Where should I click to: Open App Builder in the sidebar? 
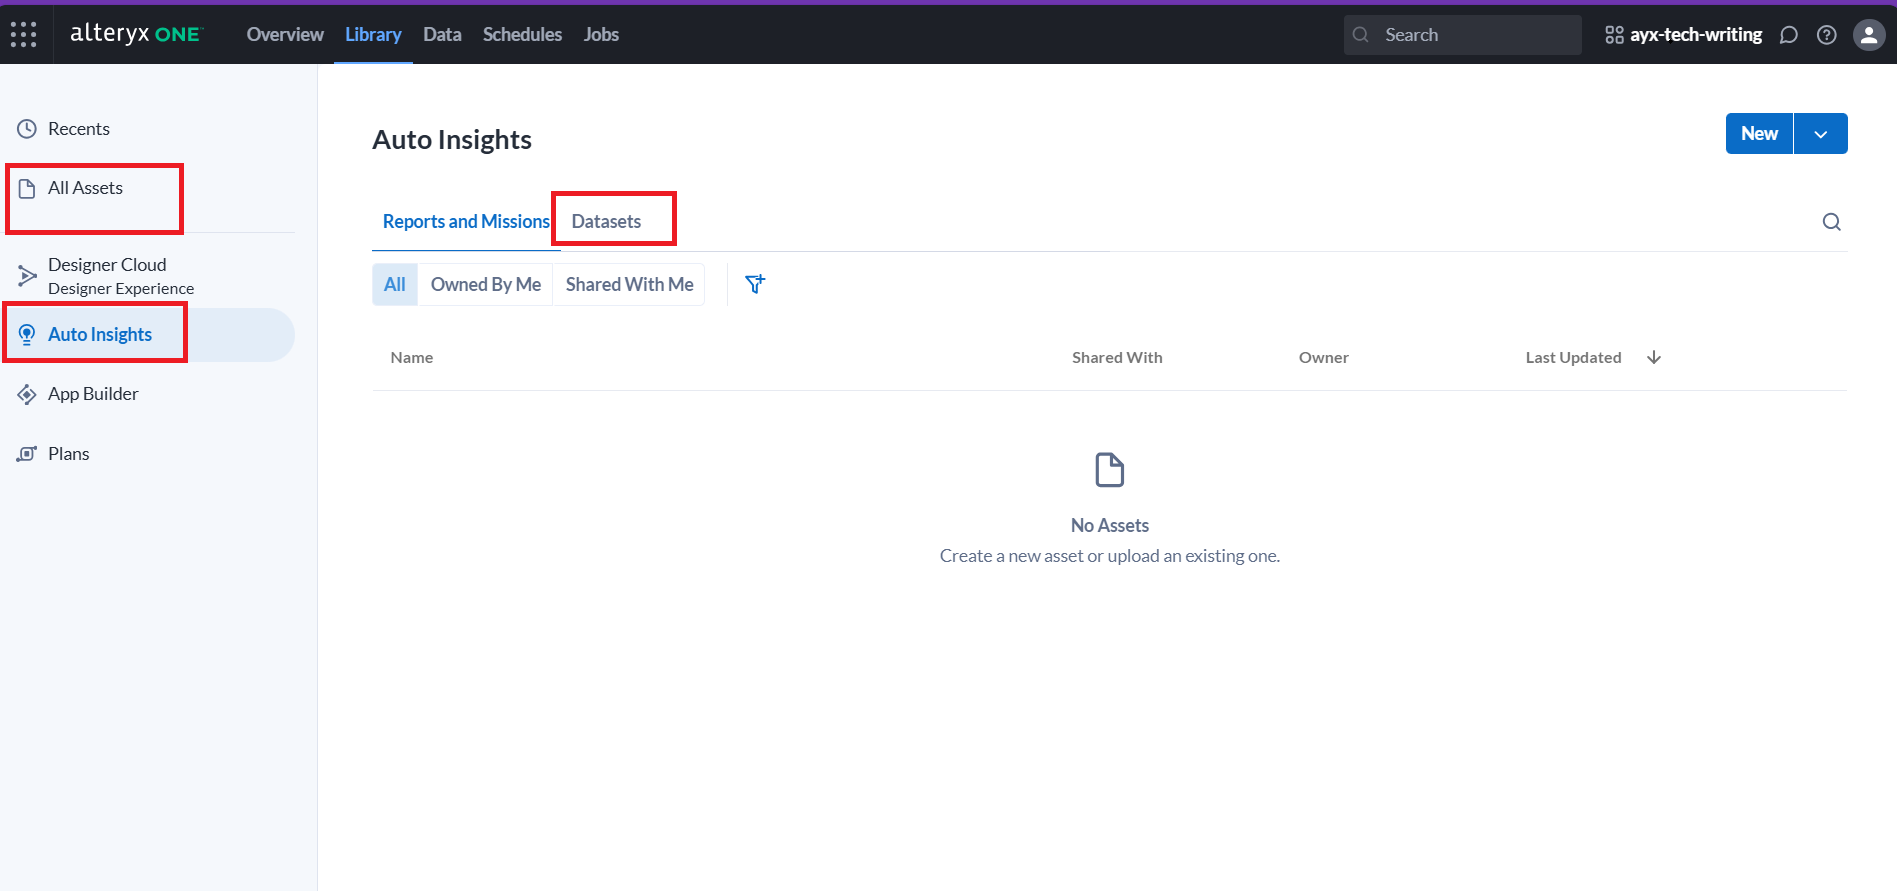[x=93, y=394]
